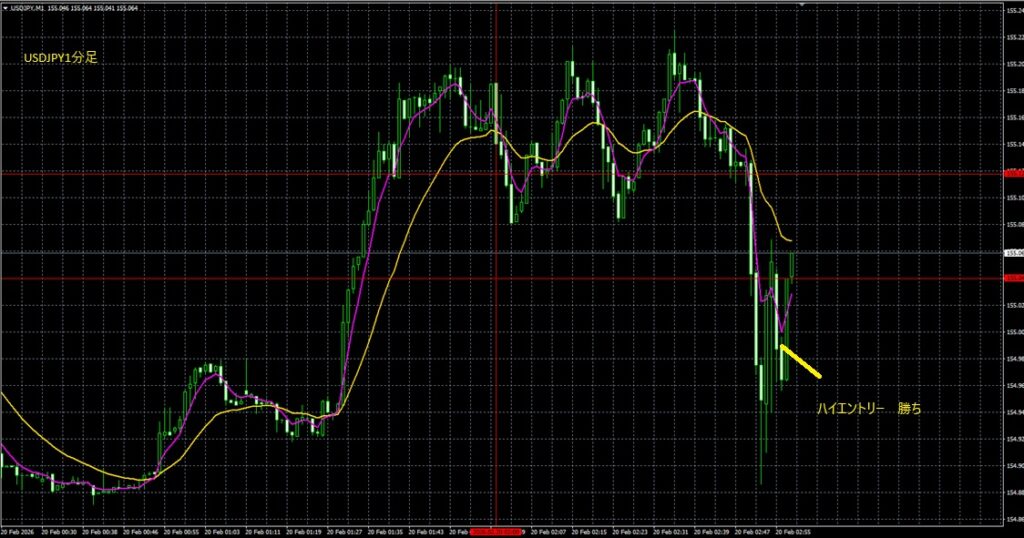Click the '20 Feb 01:03' time axis label
This screenshot has height=538, width=1024.
[223, 532]
